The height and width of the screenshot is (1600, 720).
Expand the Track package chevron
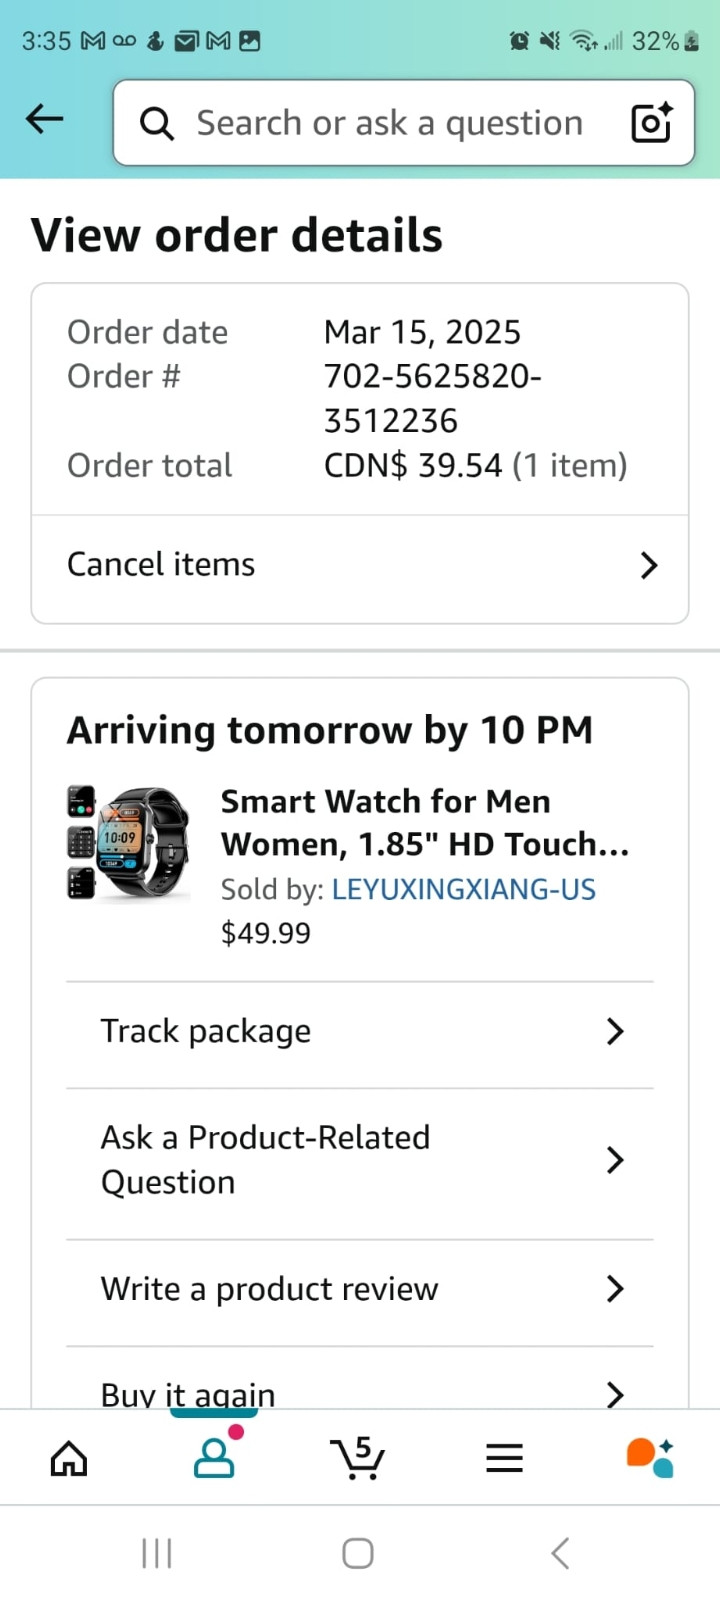point(615,1032)
